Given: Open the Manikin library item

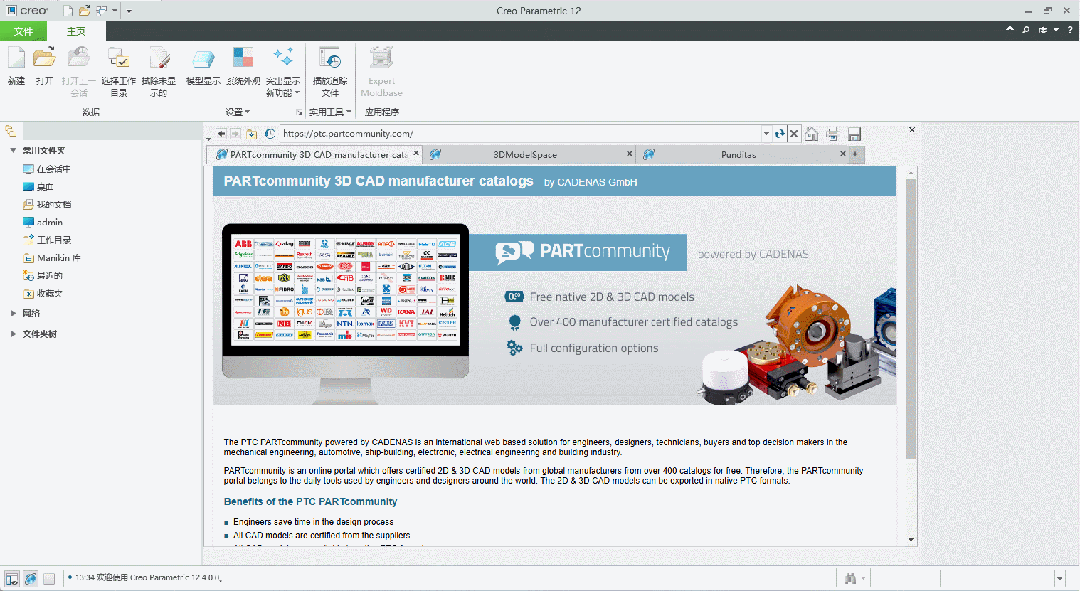Looking at the screenshot, I should 52,258.
